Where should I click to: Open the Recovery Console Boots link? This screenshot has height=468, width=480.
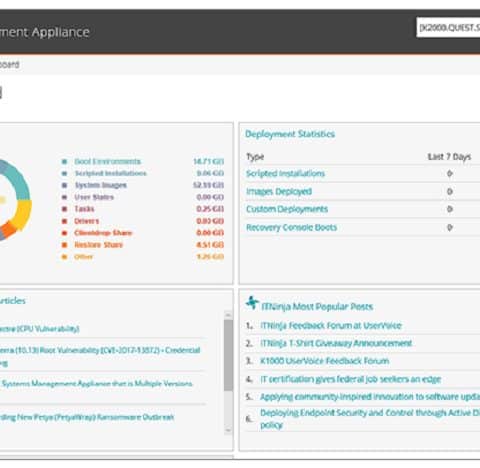coord(291,228)
